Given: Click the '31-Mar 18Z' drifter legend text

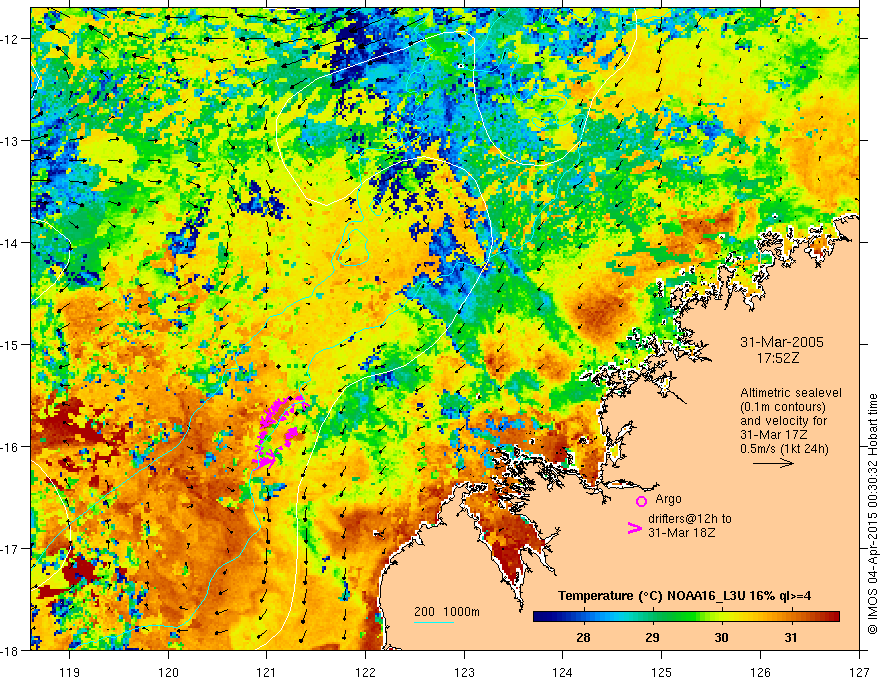Looking at the screenshot, I should 681,532.
